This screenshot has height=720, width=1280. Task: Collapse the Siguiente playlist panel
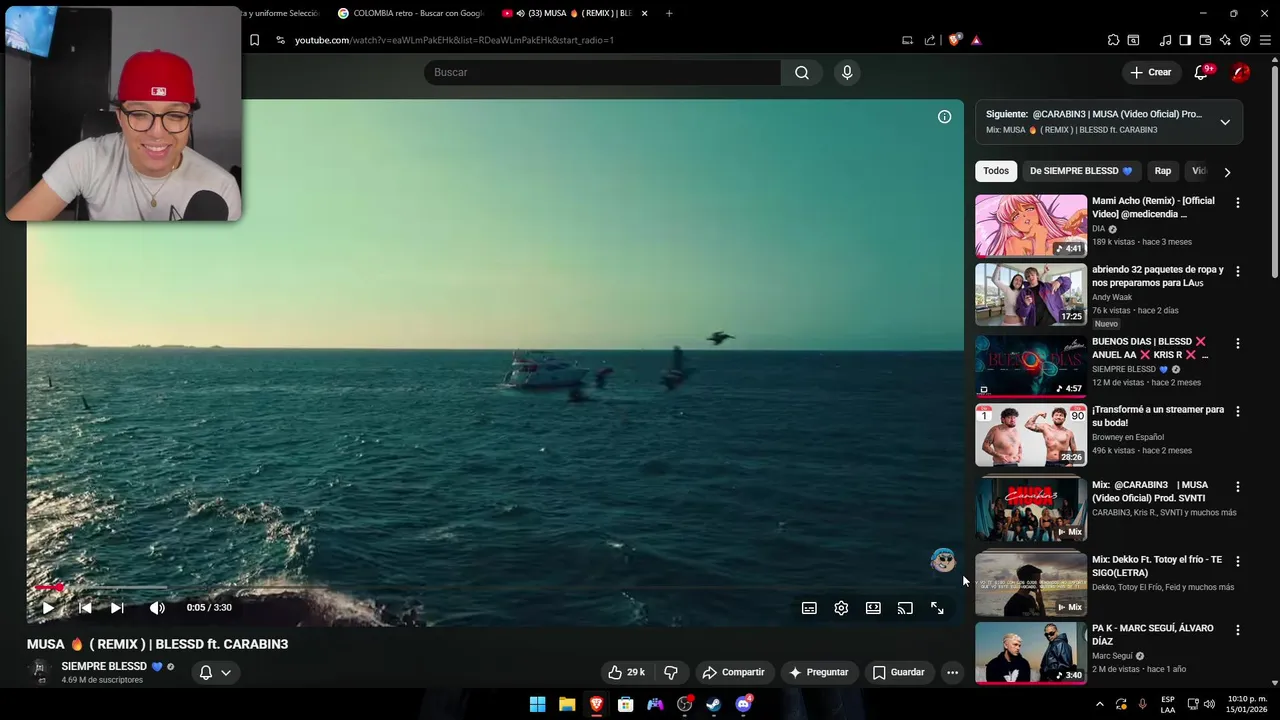(x=1225, y=122)
